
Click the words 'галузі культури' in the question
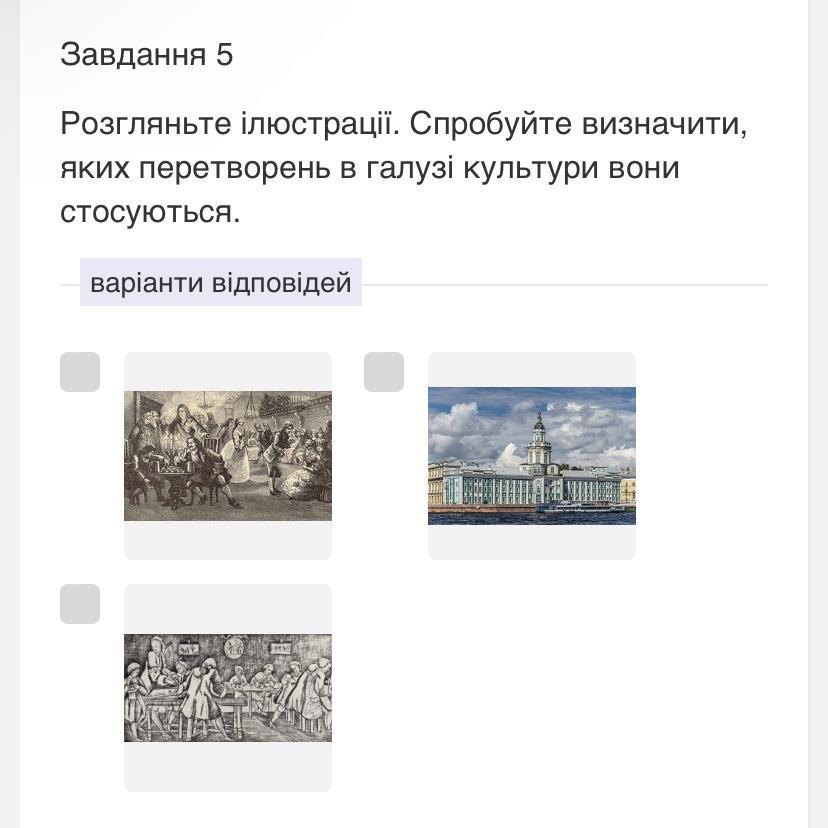pos(482,168)
